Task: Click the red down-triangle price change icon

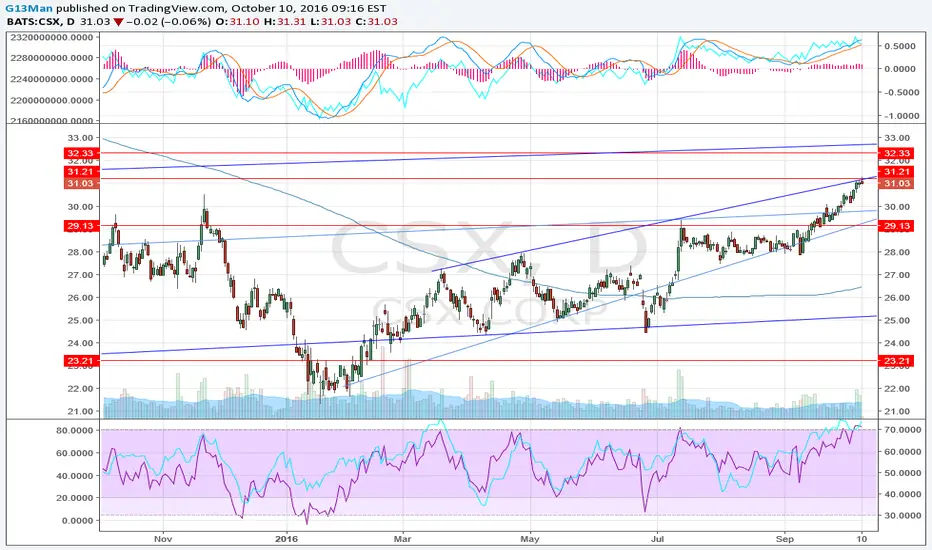Action: pos(118,22)
